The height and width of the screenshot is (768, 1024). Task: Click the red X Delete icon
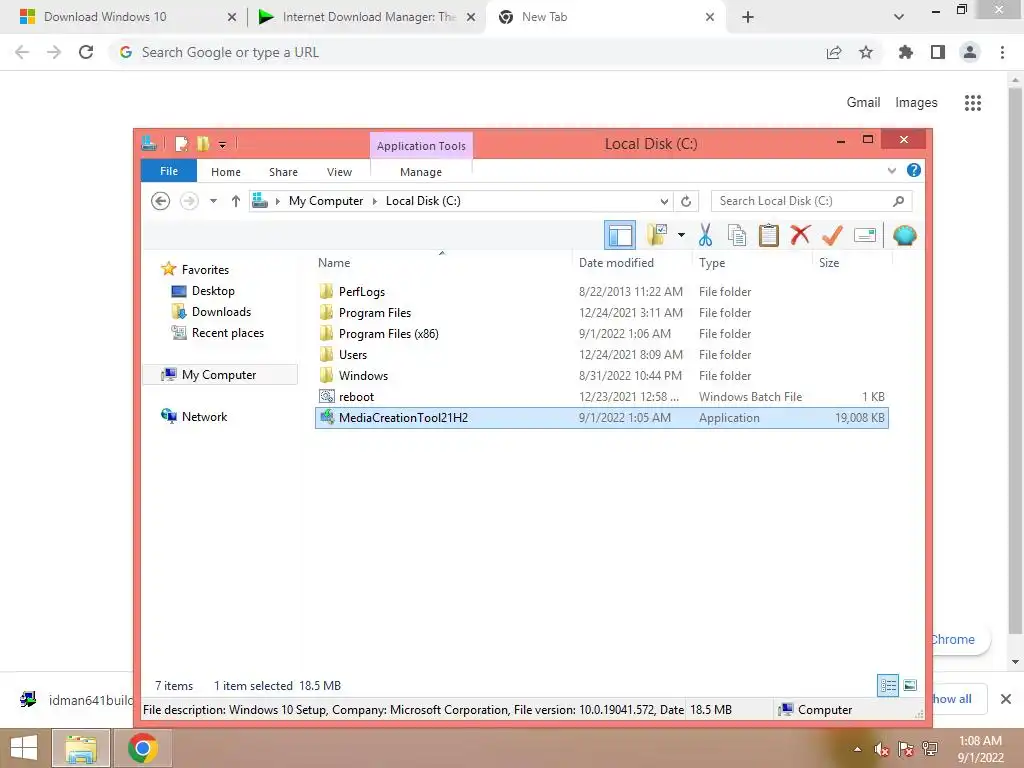tap(800, 234)
